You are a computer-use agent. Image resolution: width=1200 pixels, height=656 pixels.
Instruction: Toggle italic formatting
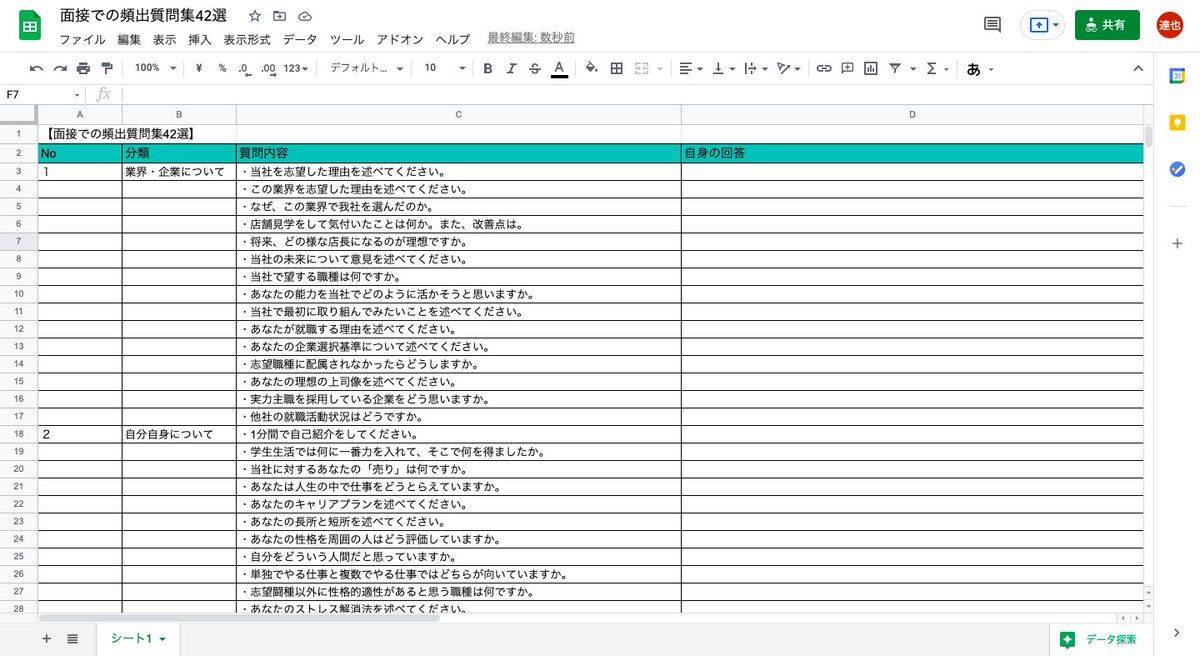click(x=512, y=68)
